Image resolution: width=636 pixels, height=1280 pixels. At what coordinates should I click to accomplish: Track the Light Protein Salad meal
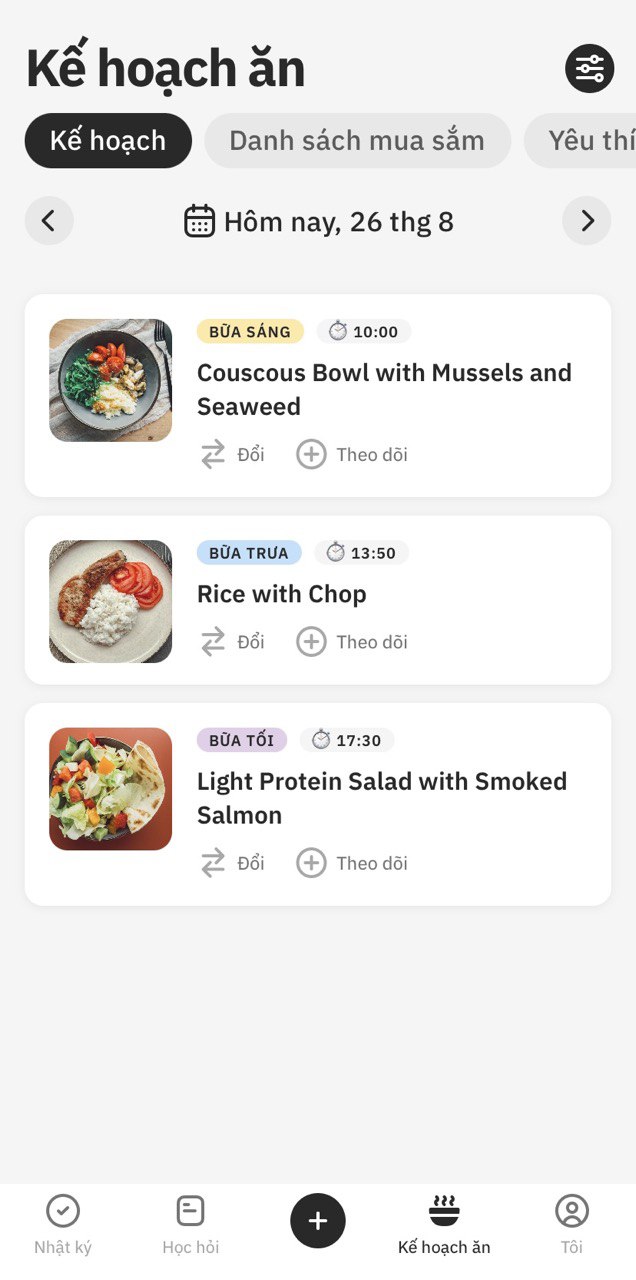pos(352,863)
